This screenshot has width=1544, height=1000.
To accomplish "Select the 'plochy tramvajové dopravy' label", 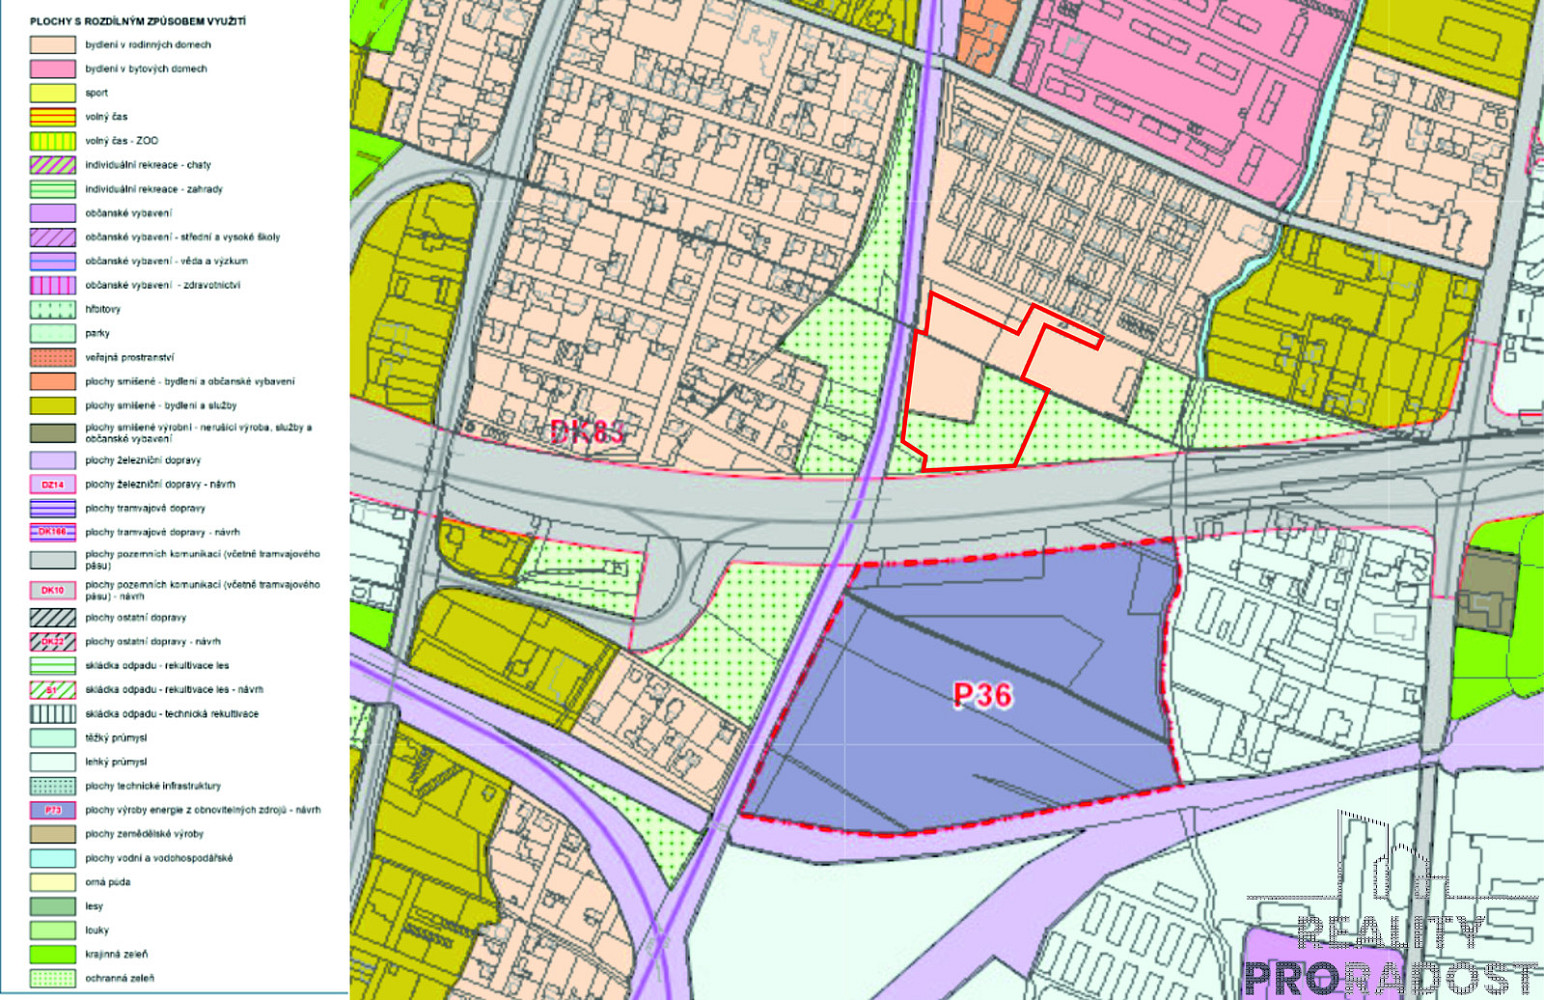I will point(145,508).
